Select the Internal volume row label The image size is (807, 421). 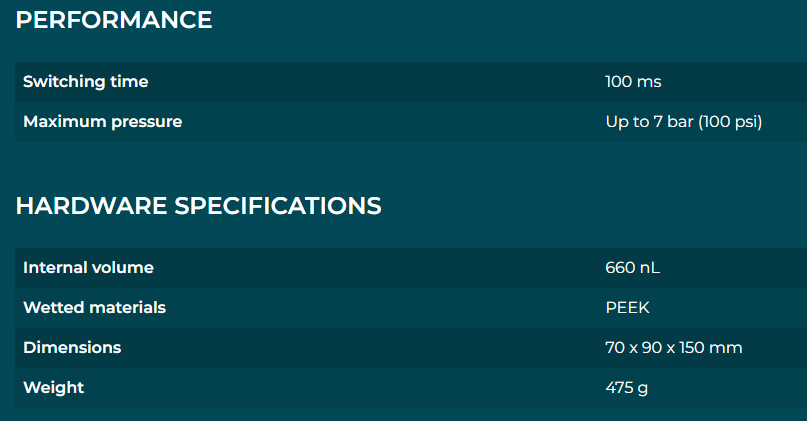point(89,268)
